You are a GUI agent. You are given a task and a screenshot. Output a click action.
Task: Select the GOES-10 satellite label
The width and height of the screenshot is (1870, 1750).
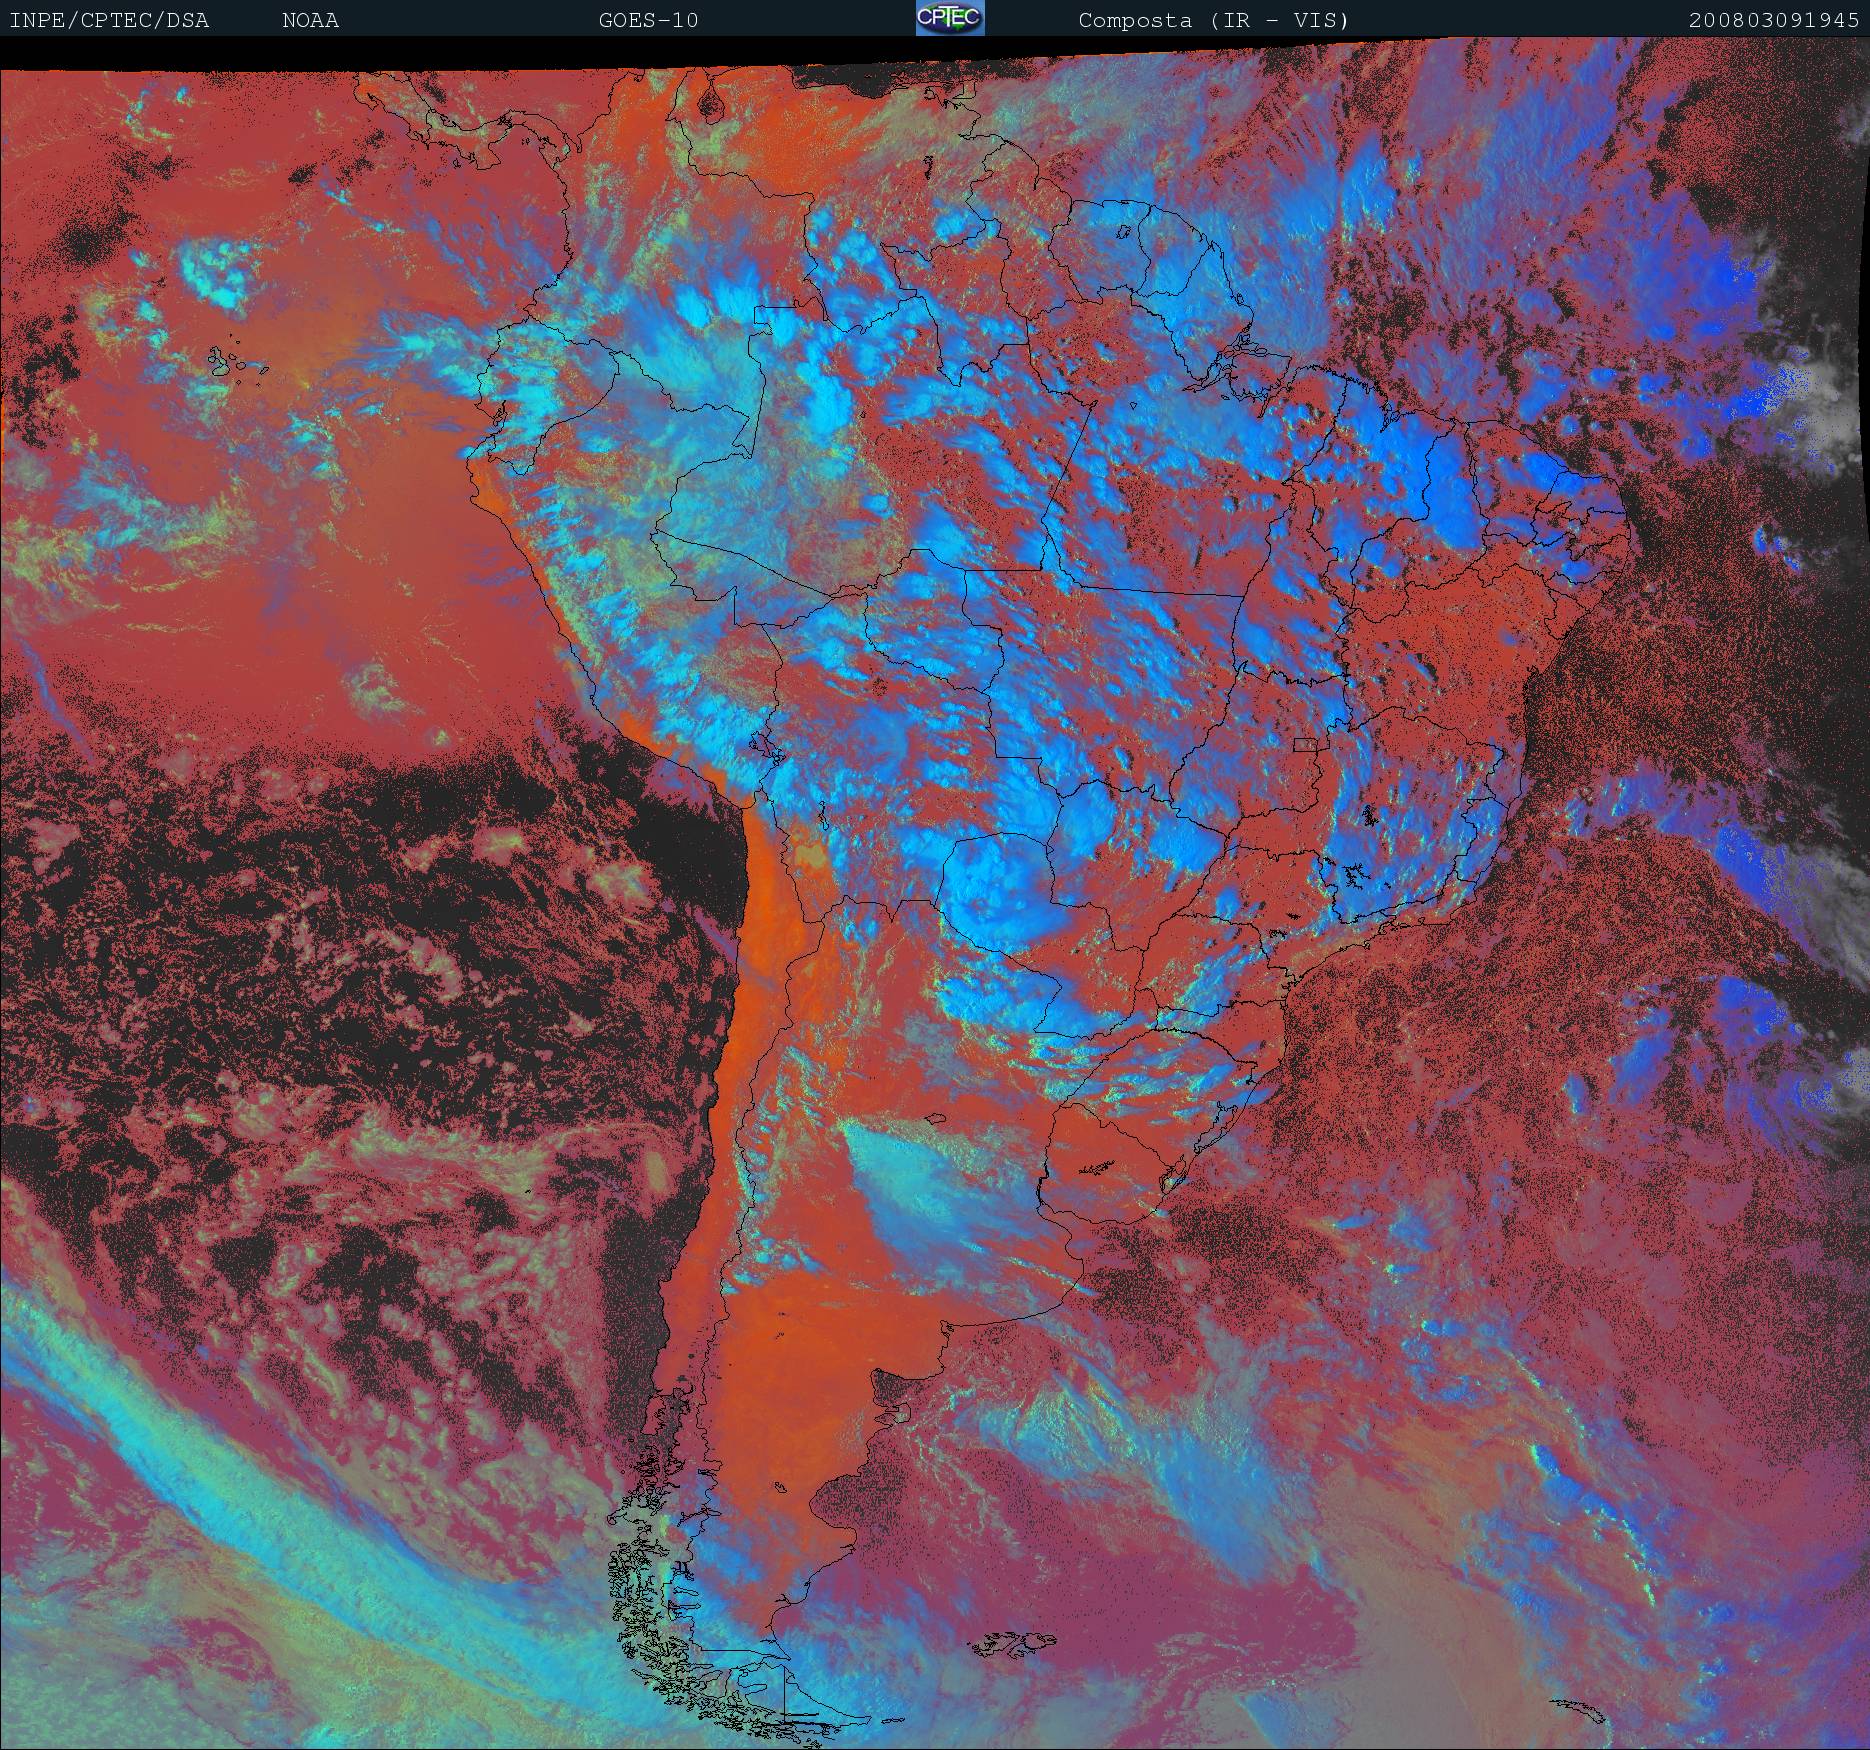tap(648, 20)
